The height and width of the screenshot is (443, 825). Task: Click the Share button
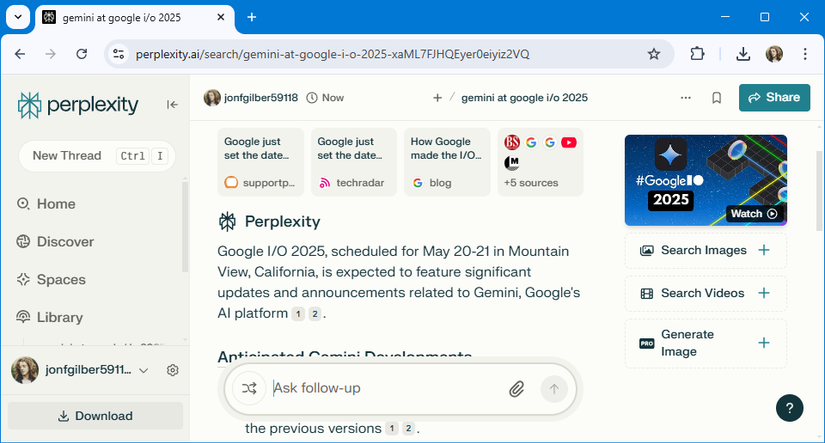coord(774,97)
